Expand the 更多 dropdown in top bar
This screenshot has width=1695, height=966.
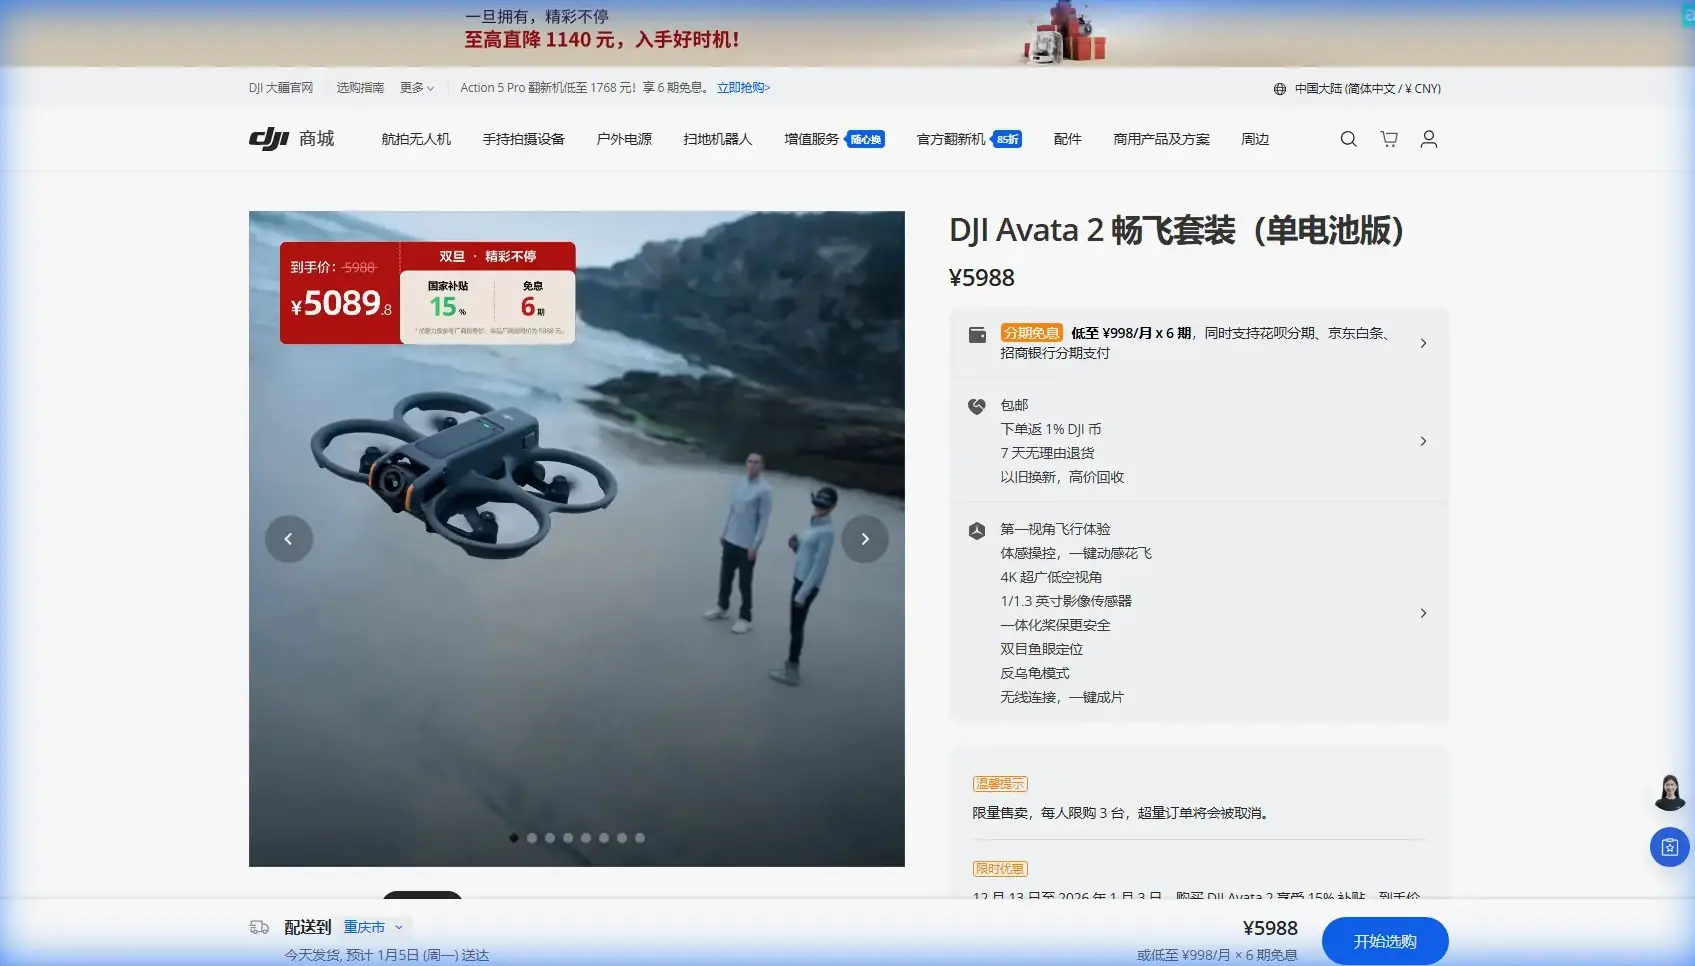click(x=417, y=88)
